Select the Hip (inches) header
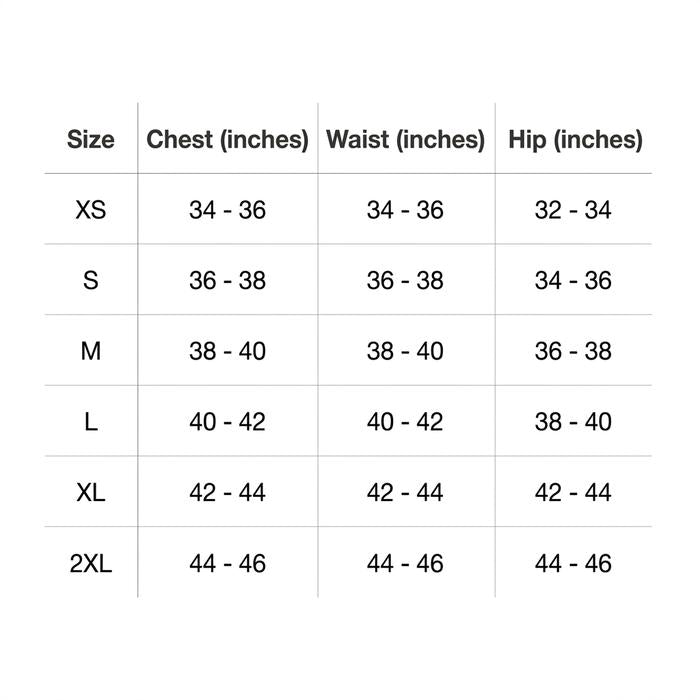700x700 pixels. pyautogui.click(x=575, y=140)
